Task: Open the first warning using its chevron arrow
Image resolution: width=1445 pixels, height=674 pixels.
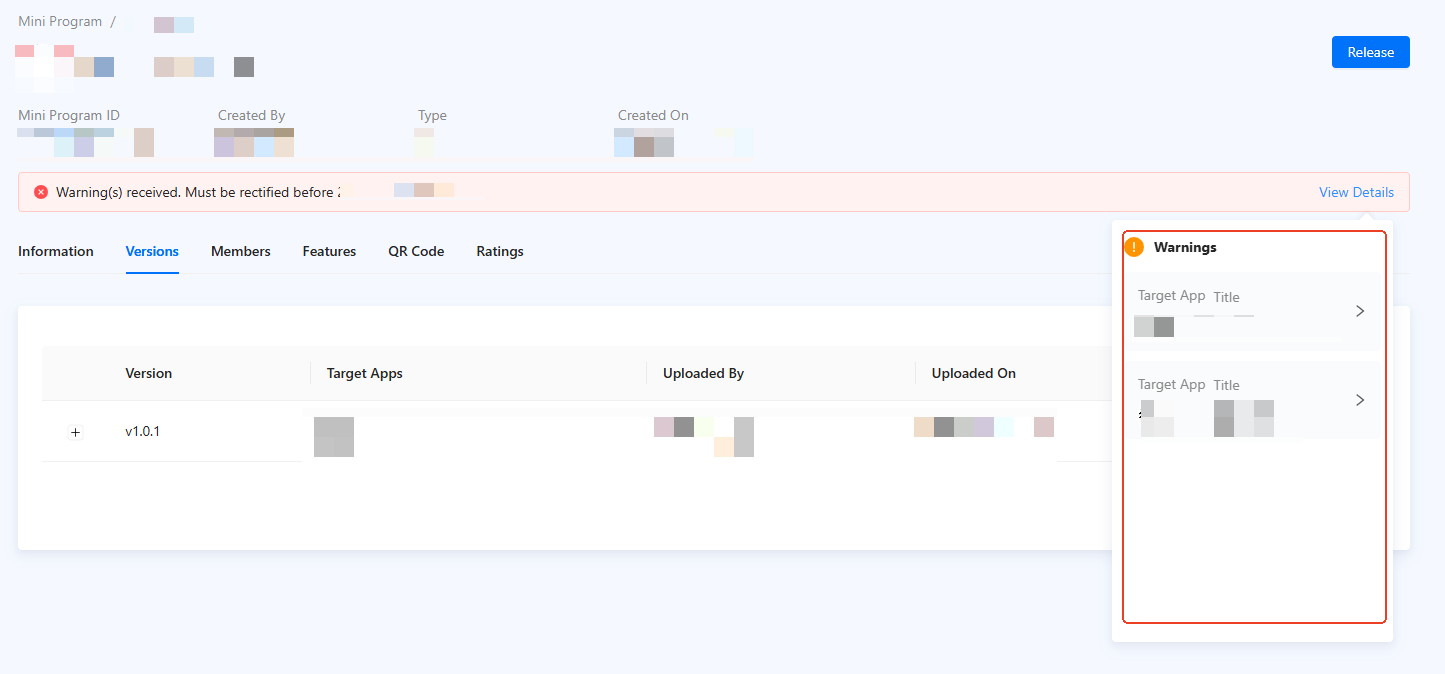Action: (x=1359, y=311)
